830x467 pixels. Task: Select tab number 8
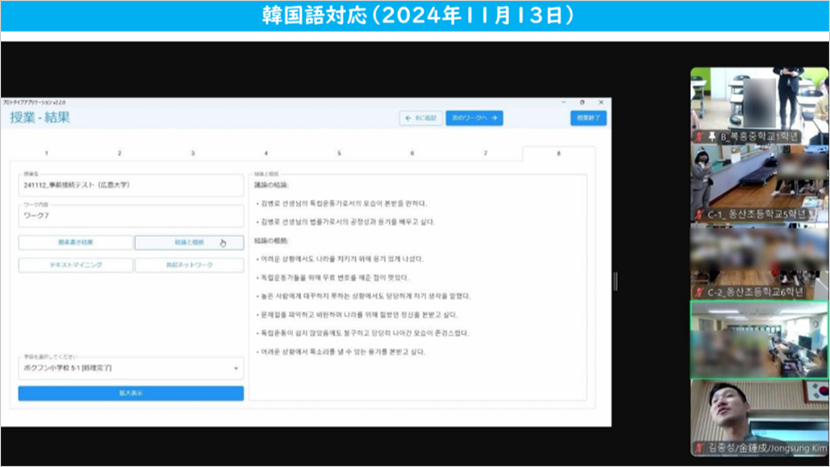pyautogui.click(x=558, y=153)
